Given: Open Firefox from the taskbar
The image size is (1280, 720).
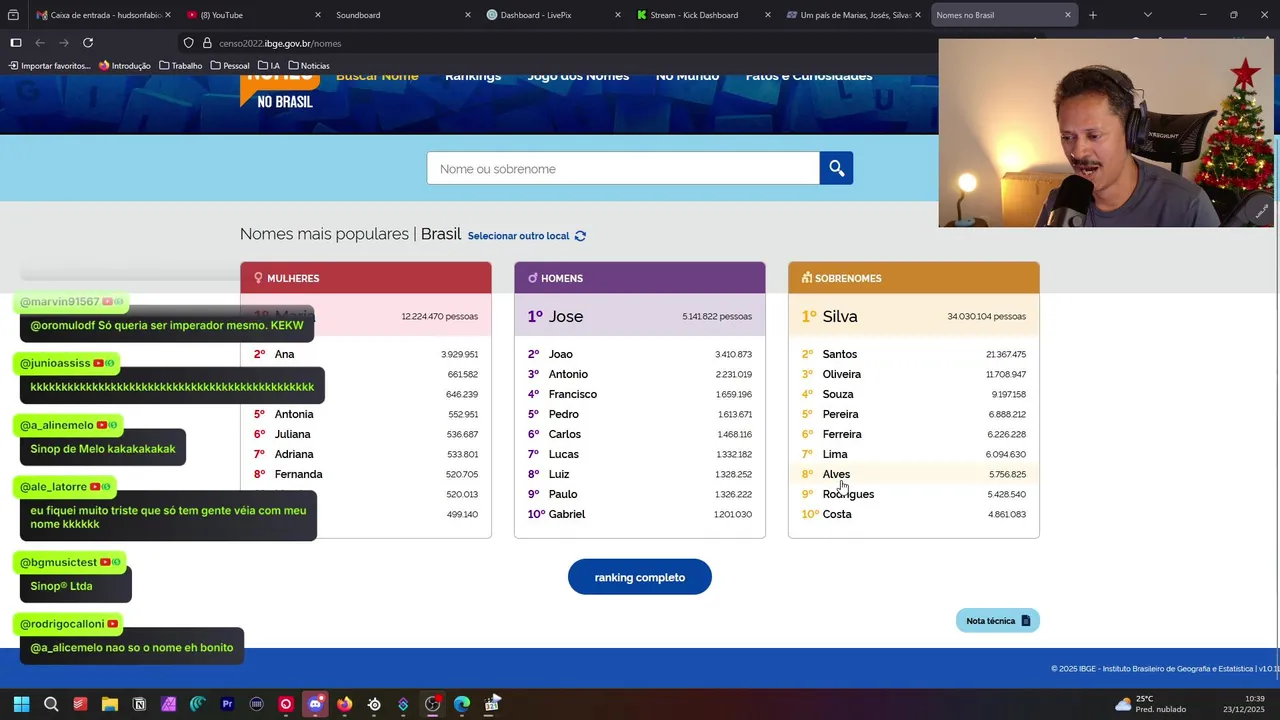Looking at the screenshot, I should point(344,704).
